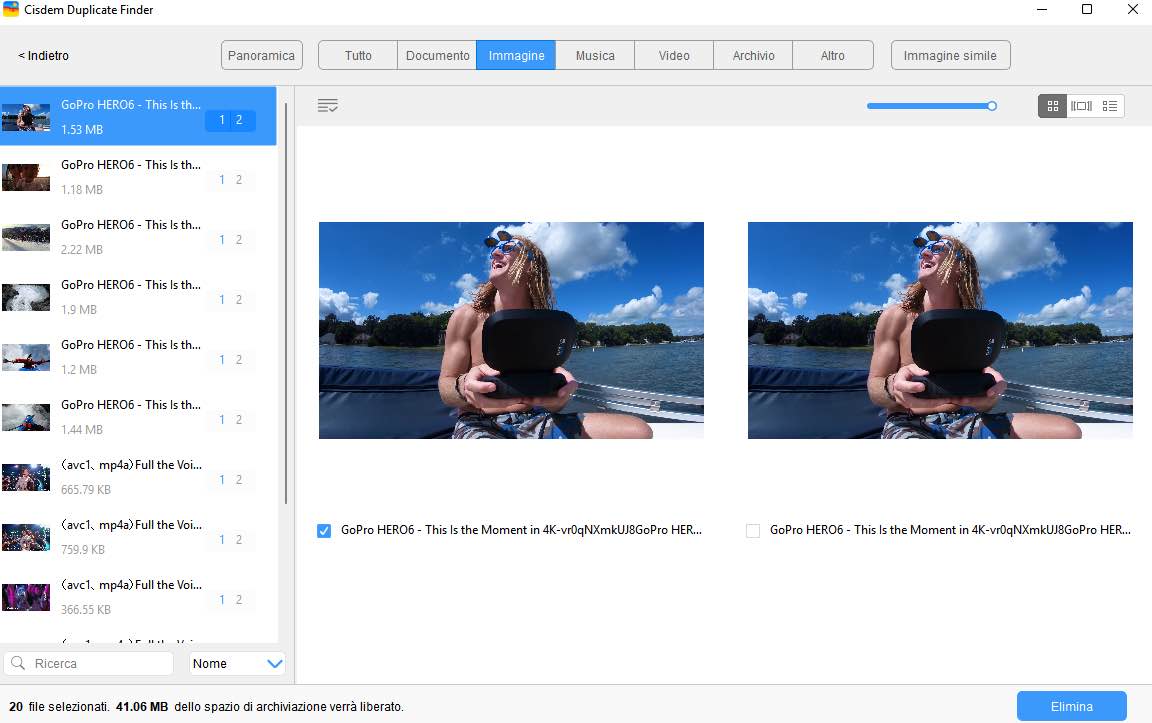Check the right GoPro HERO6 duplicate image
Viewport: 1152px width, 723px height.
pyautogui.click(x=753, y=530)
